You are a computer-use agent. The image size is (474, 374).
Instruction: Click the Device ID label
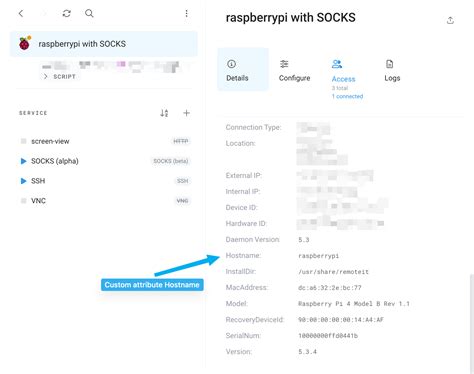[241, 207]
